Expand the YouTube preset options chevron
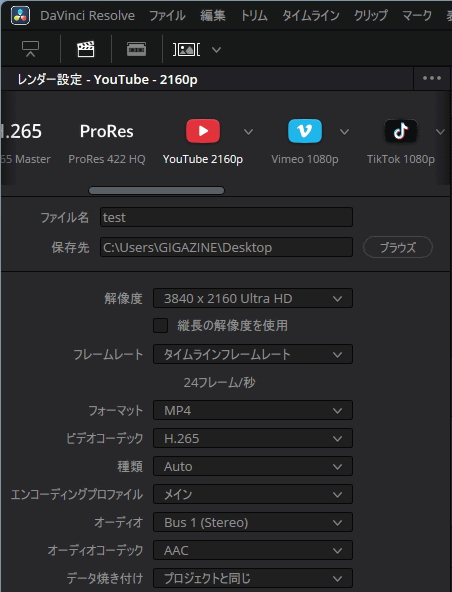Image resolution: width=452 pixels, height=592 pixels. [x=248, y=132]
